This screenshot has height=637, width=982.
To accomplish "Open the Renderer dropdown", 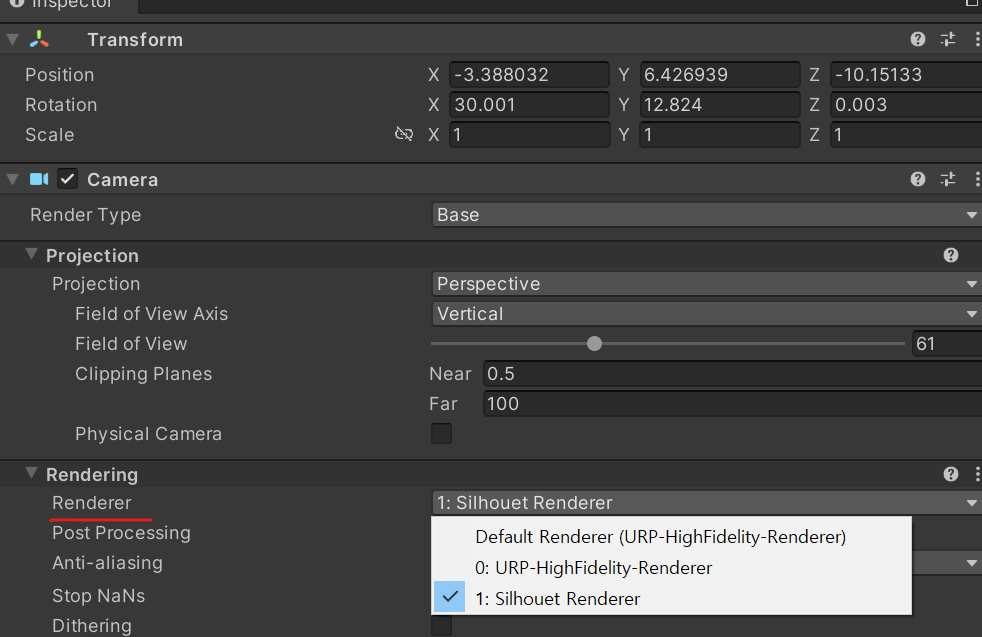I will pos(706,503).
